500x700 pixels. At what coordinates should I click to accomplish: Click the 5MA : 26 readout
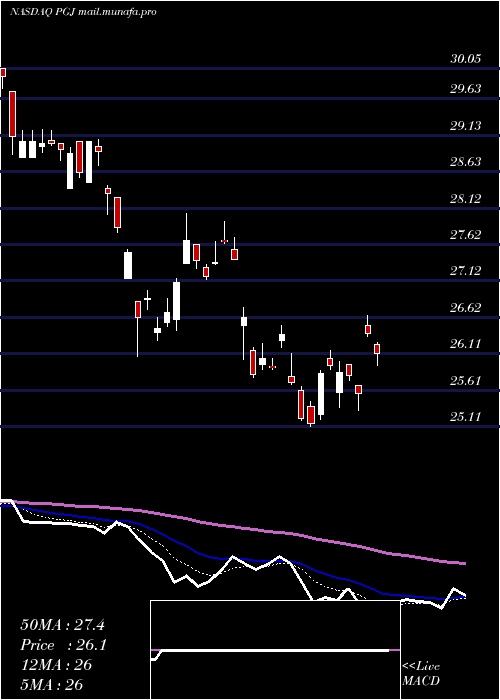click(x=52, y=684)
